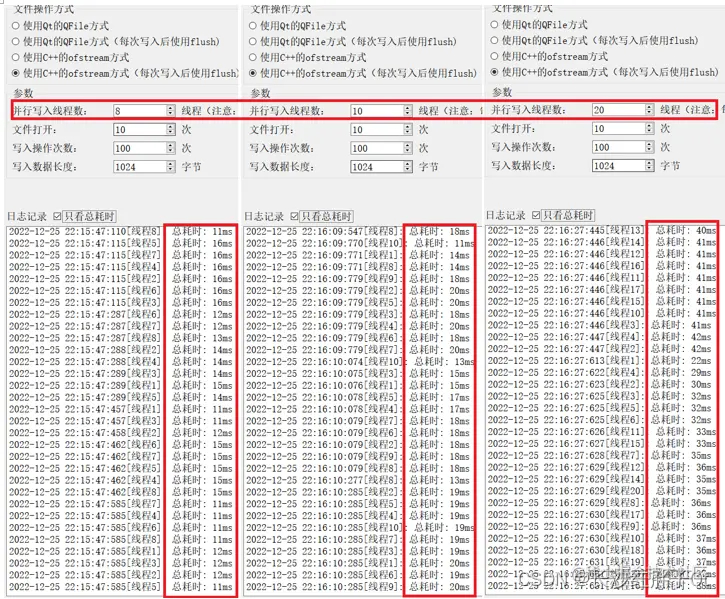This screenshot has height=599, width=725.
Task: Select log row 22:15:47:287[线程6]
Action: tap(121, 314)
